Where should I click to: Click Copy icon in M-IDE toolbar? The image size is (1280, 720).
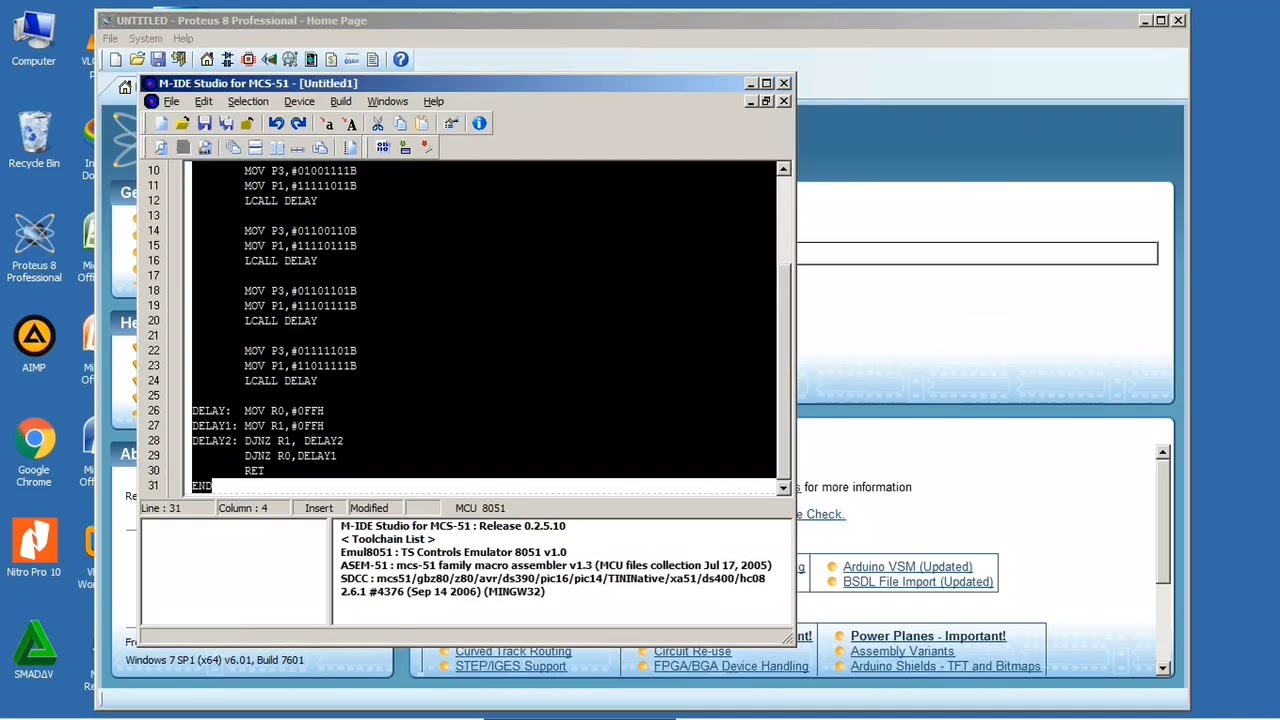400,123
